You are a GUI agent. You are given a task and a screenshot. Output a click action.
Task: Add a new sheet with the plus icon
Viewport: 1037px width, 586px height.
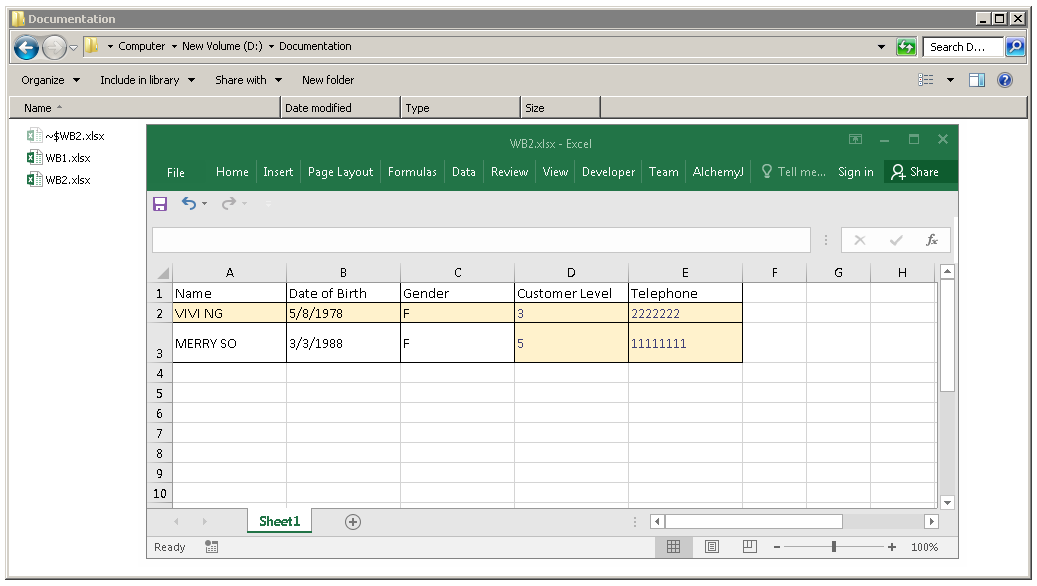(x=352, y=521)
